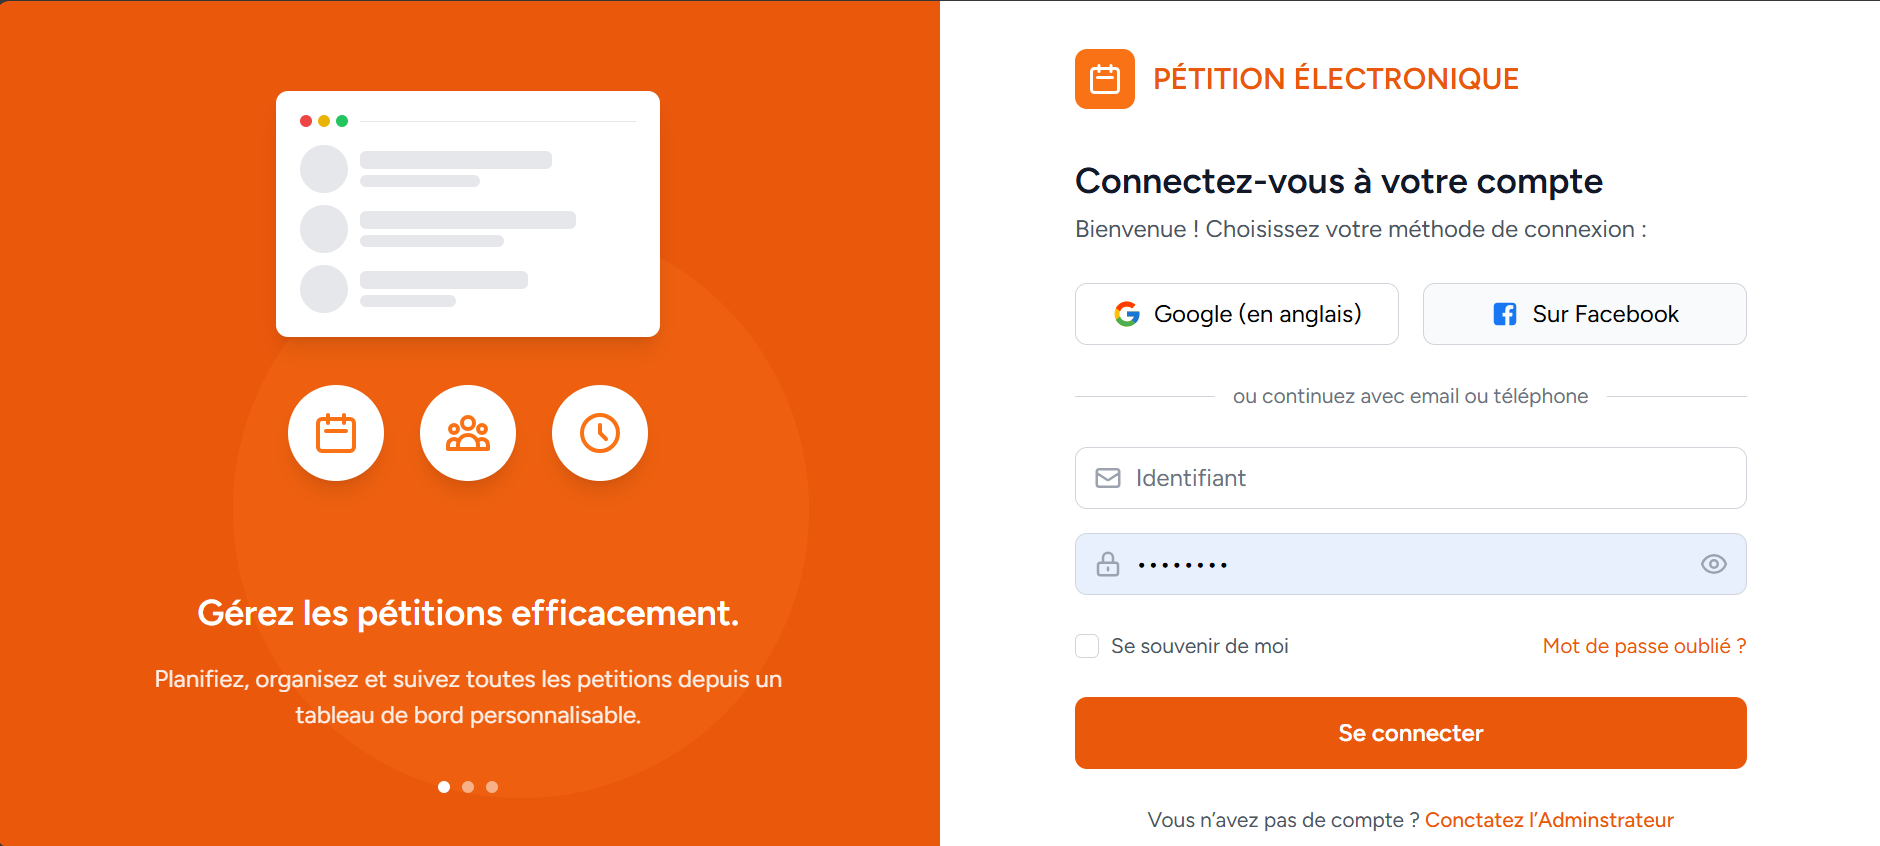Jump to the second carousel slide
Image resolution: width=1880 pixels, height=846 pixels.
(467, 787)
